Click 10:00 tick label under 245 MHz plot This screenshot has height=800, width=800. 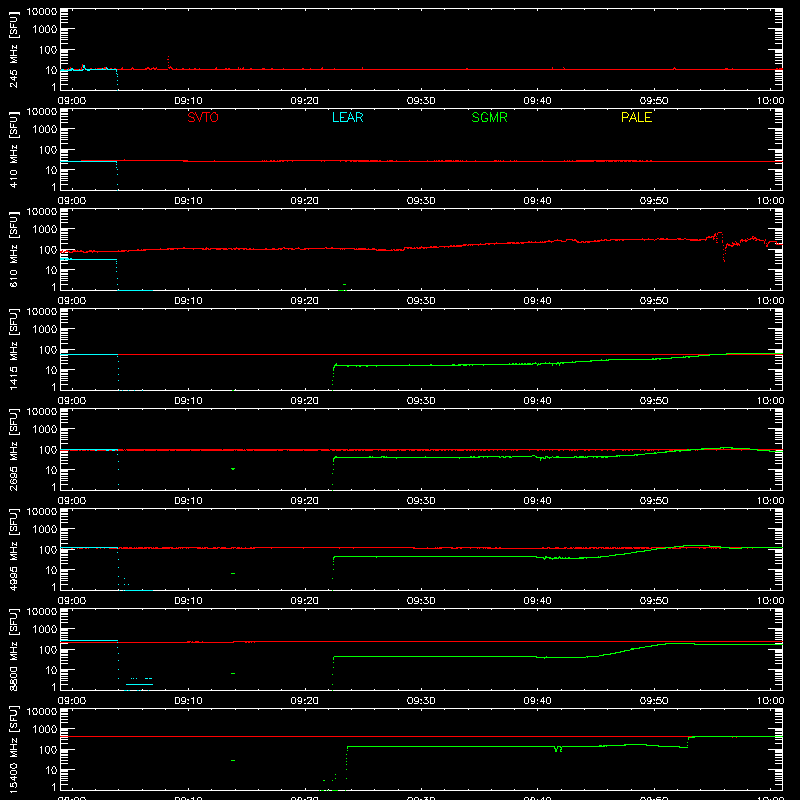(770, 101)
